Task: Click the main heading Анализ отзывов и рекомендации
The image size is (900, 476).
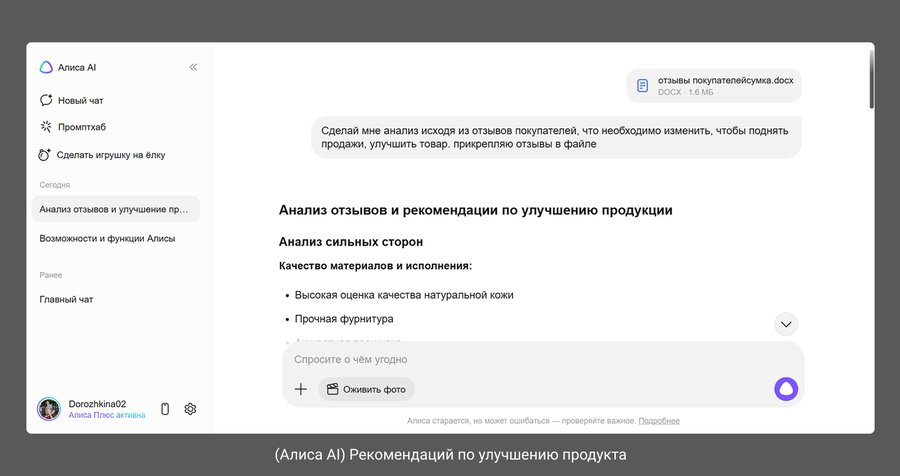Action: (x=475, y=210)
